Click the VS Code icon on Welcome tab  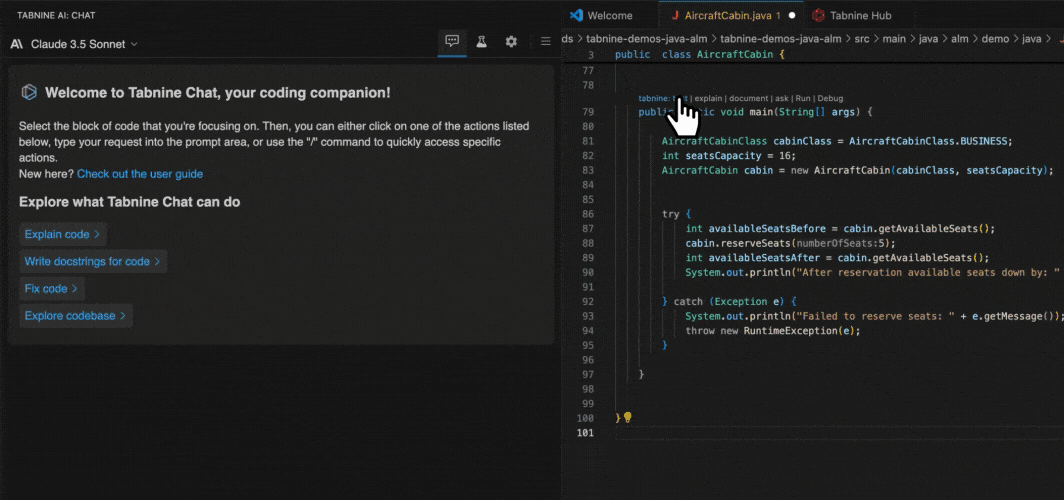(576, 15)
